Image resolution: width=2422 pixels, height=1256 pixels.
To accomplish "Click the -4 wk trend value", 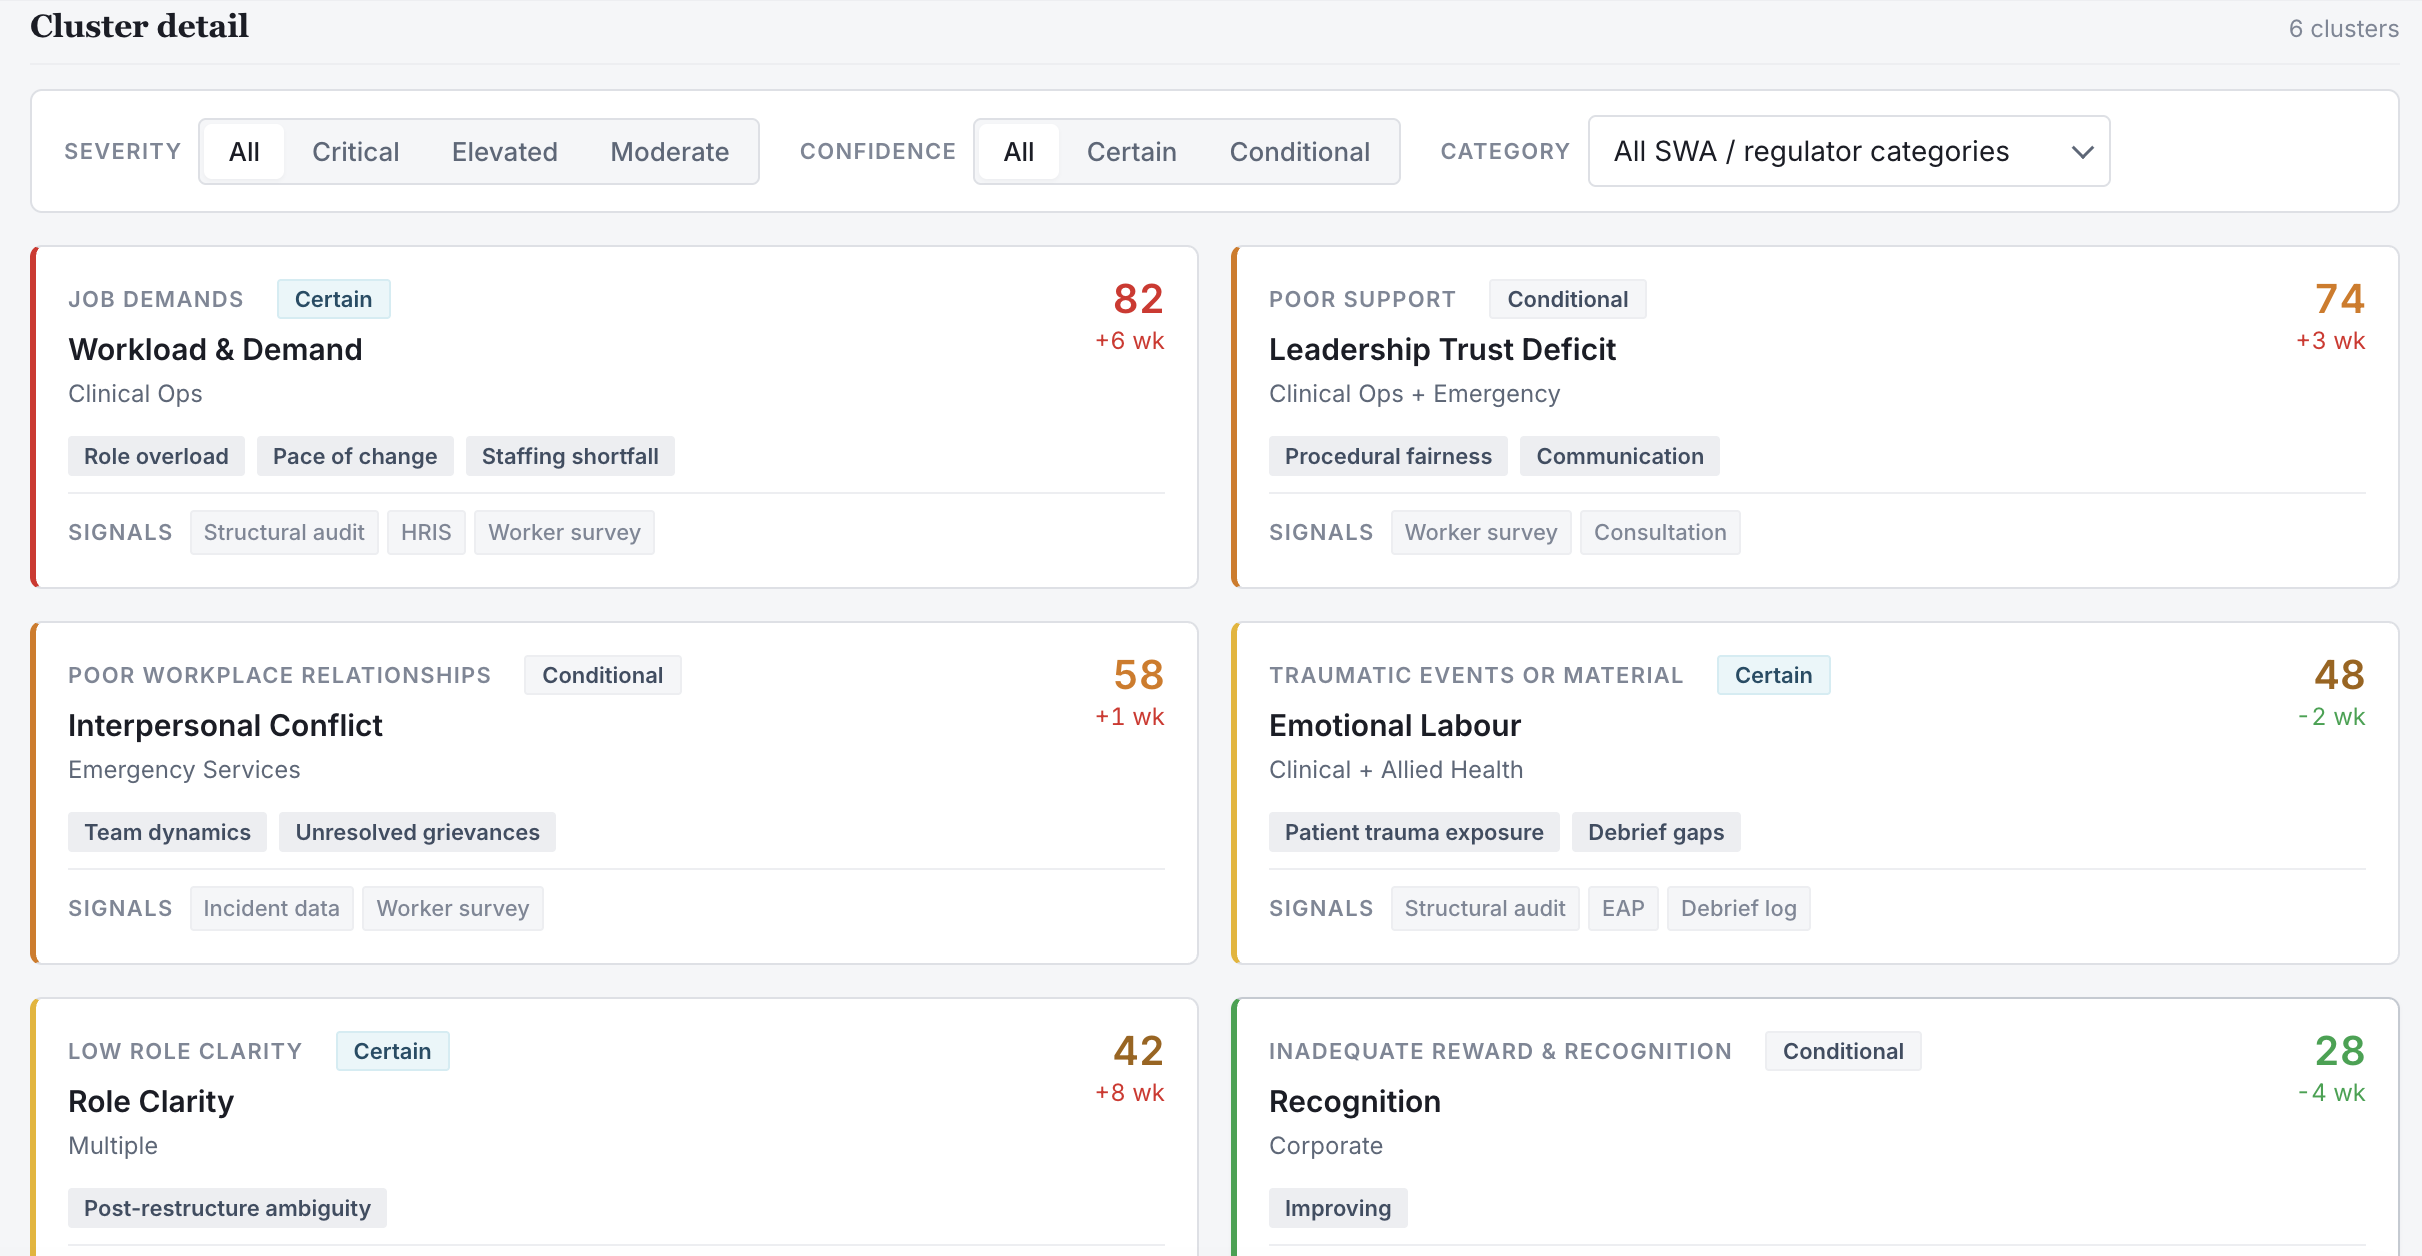I will click(x=2332, y=1093).
